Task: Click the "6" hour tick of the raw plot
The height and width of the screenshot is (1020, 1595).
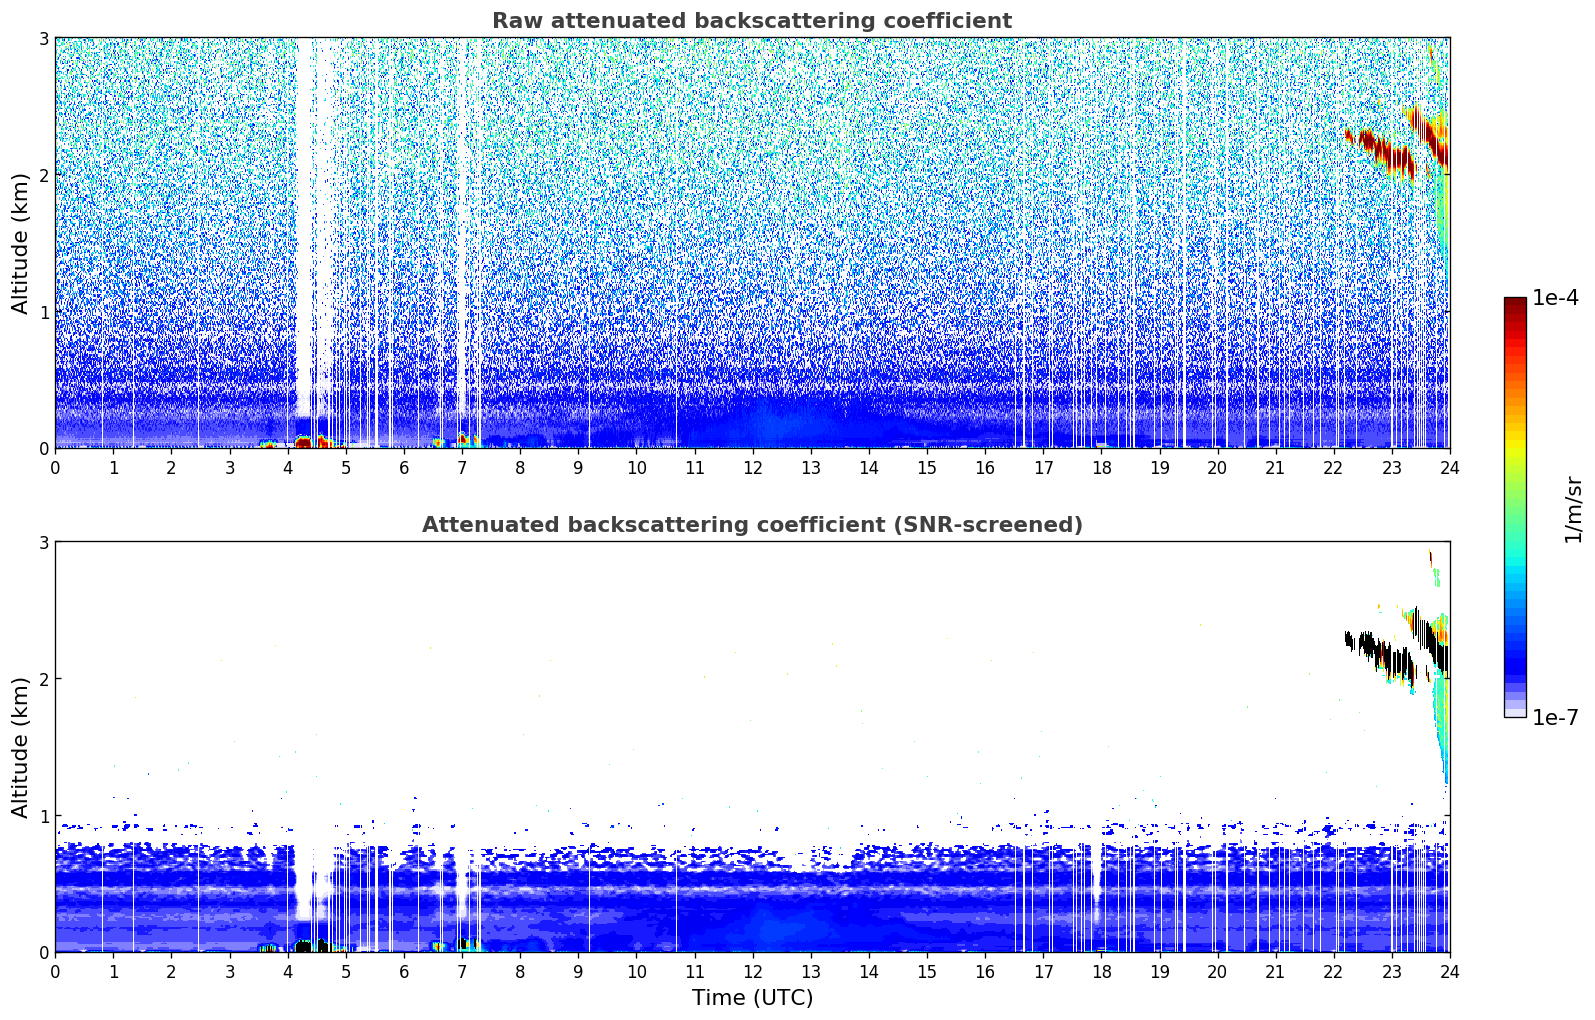Action: click(x=404, y=467)
